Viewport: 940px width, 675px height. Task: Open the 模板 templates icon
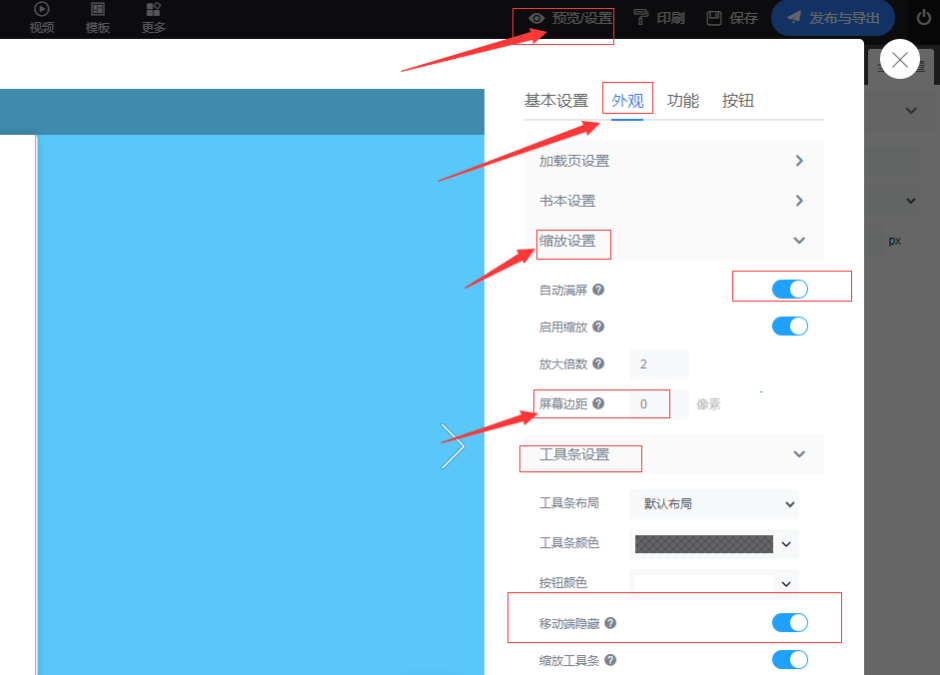coord(98,9)
